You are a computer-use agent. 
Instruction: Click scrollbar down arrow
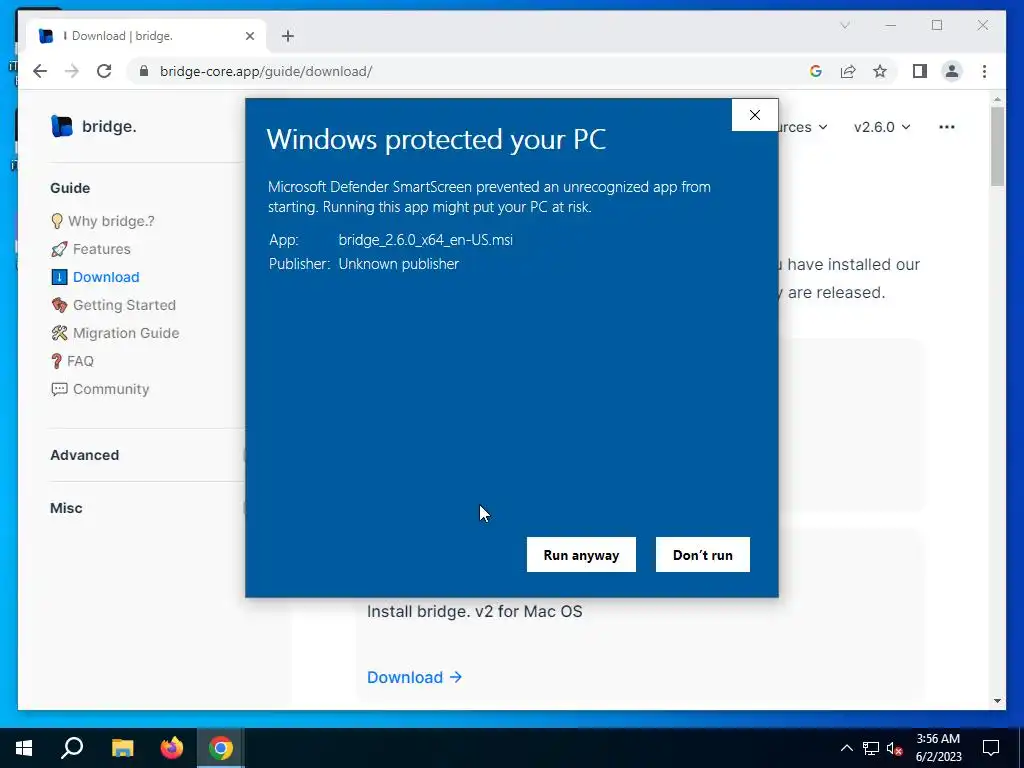(x=997, y=701)
